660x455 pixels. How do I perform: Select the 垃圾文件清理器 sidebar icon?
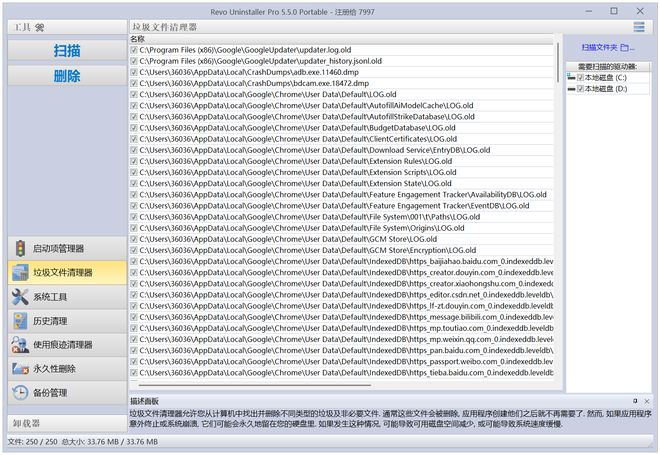pos(20,272)
